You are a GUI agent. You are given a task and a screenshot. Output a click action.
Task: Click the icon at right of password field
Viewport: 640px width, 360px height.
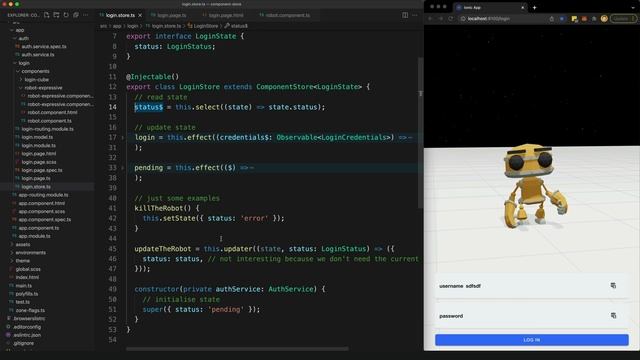pos(613,316)
